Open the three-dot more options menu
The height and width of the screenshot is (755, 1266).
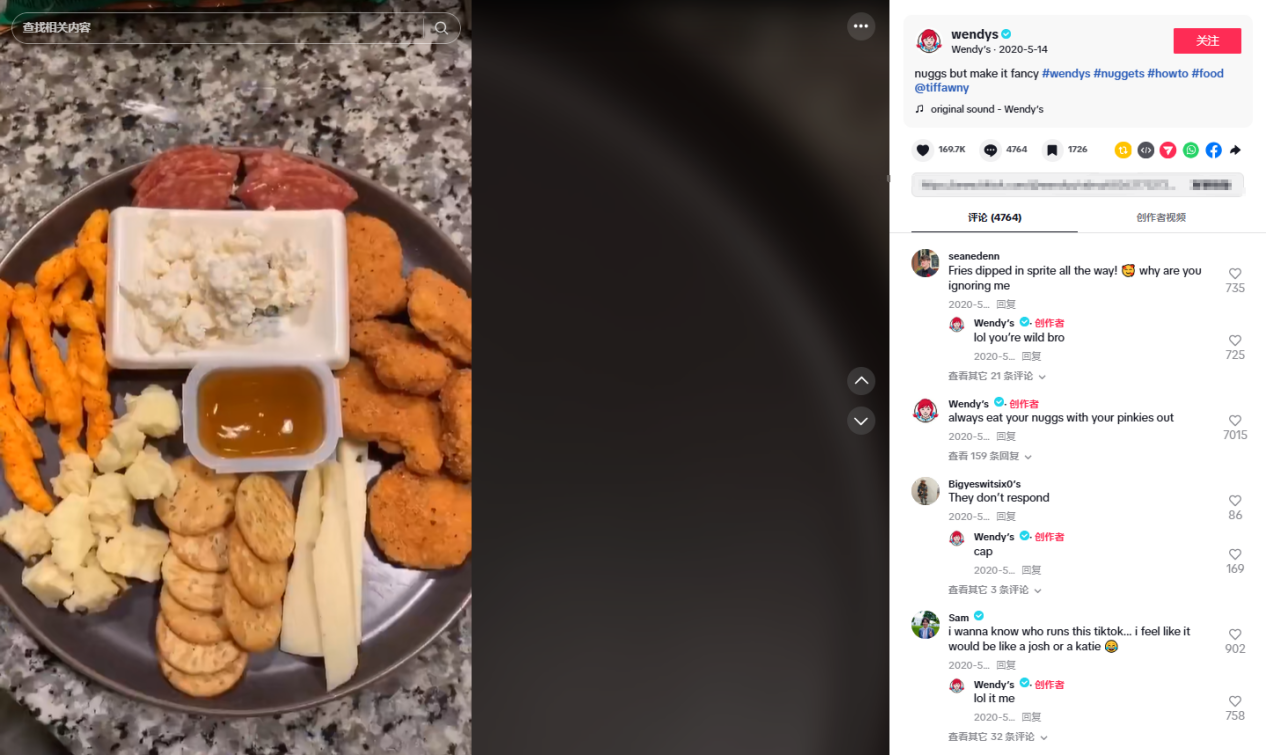click(861, 26)
